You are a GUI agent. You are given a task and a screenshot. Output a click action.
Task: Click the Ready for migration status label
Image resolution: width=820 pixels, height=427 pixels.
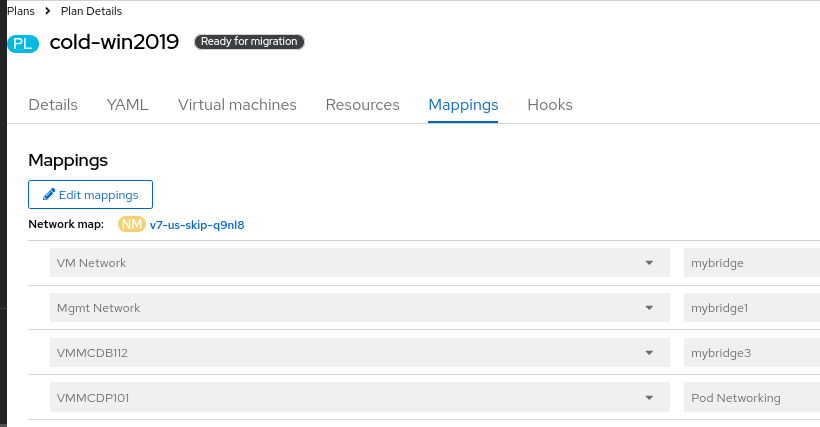[x=249, y=42]
